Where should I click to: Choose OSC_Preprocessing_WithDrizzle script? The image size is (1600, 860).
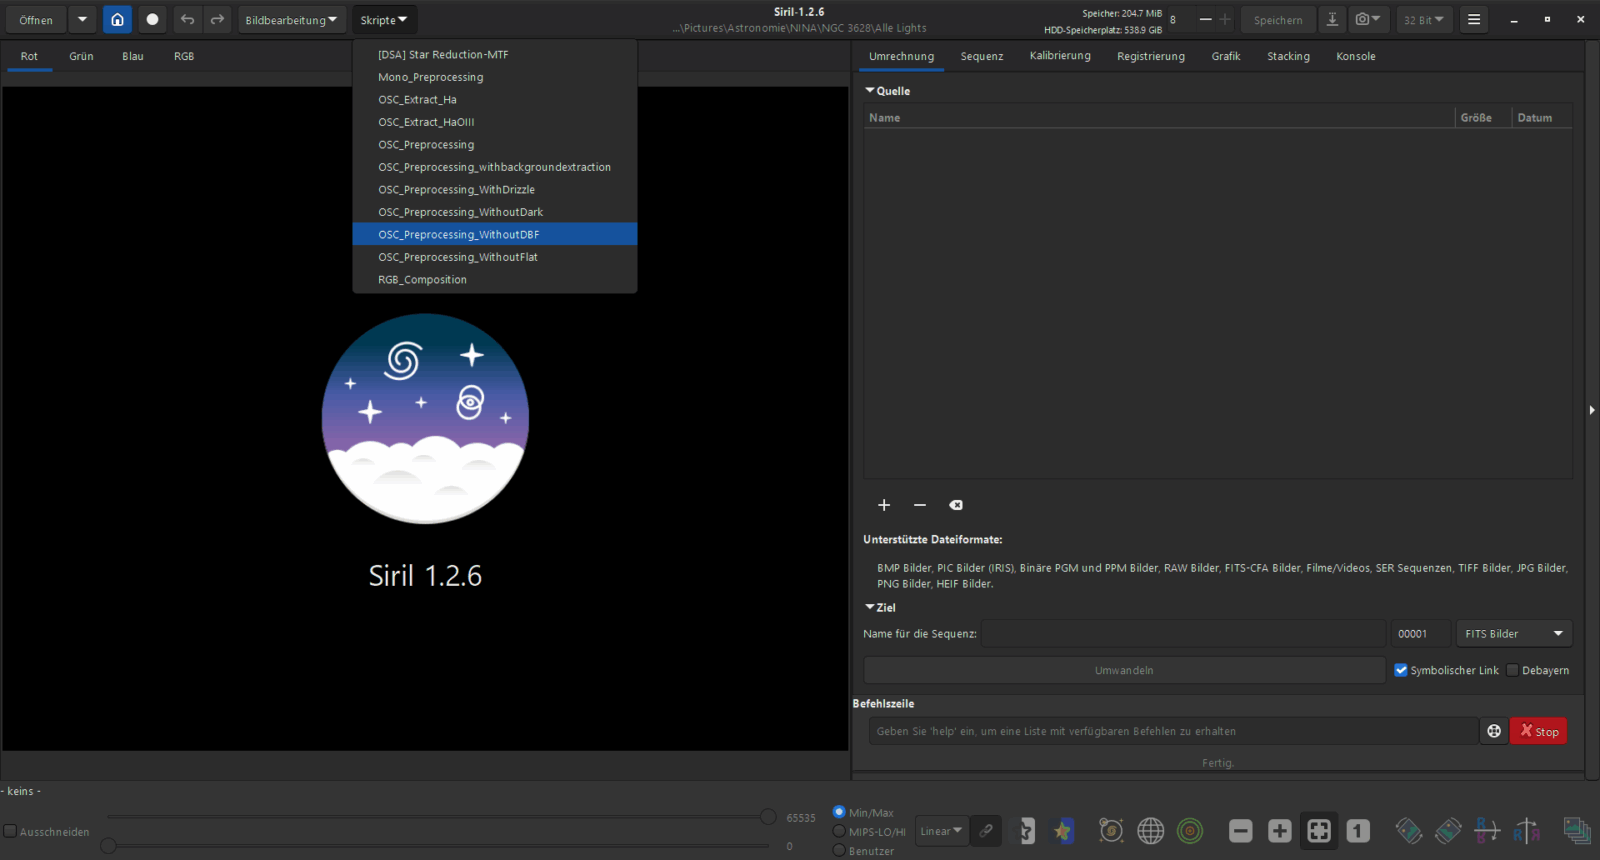(495, 189)
